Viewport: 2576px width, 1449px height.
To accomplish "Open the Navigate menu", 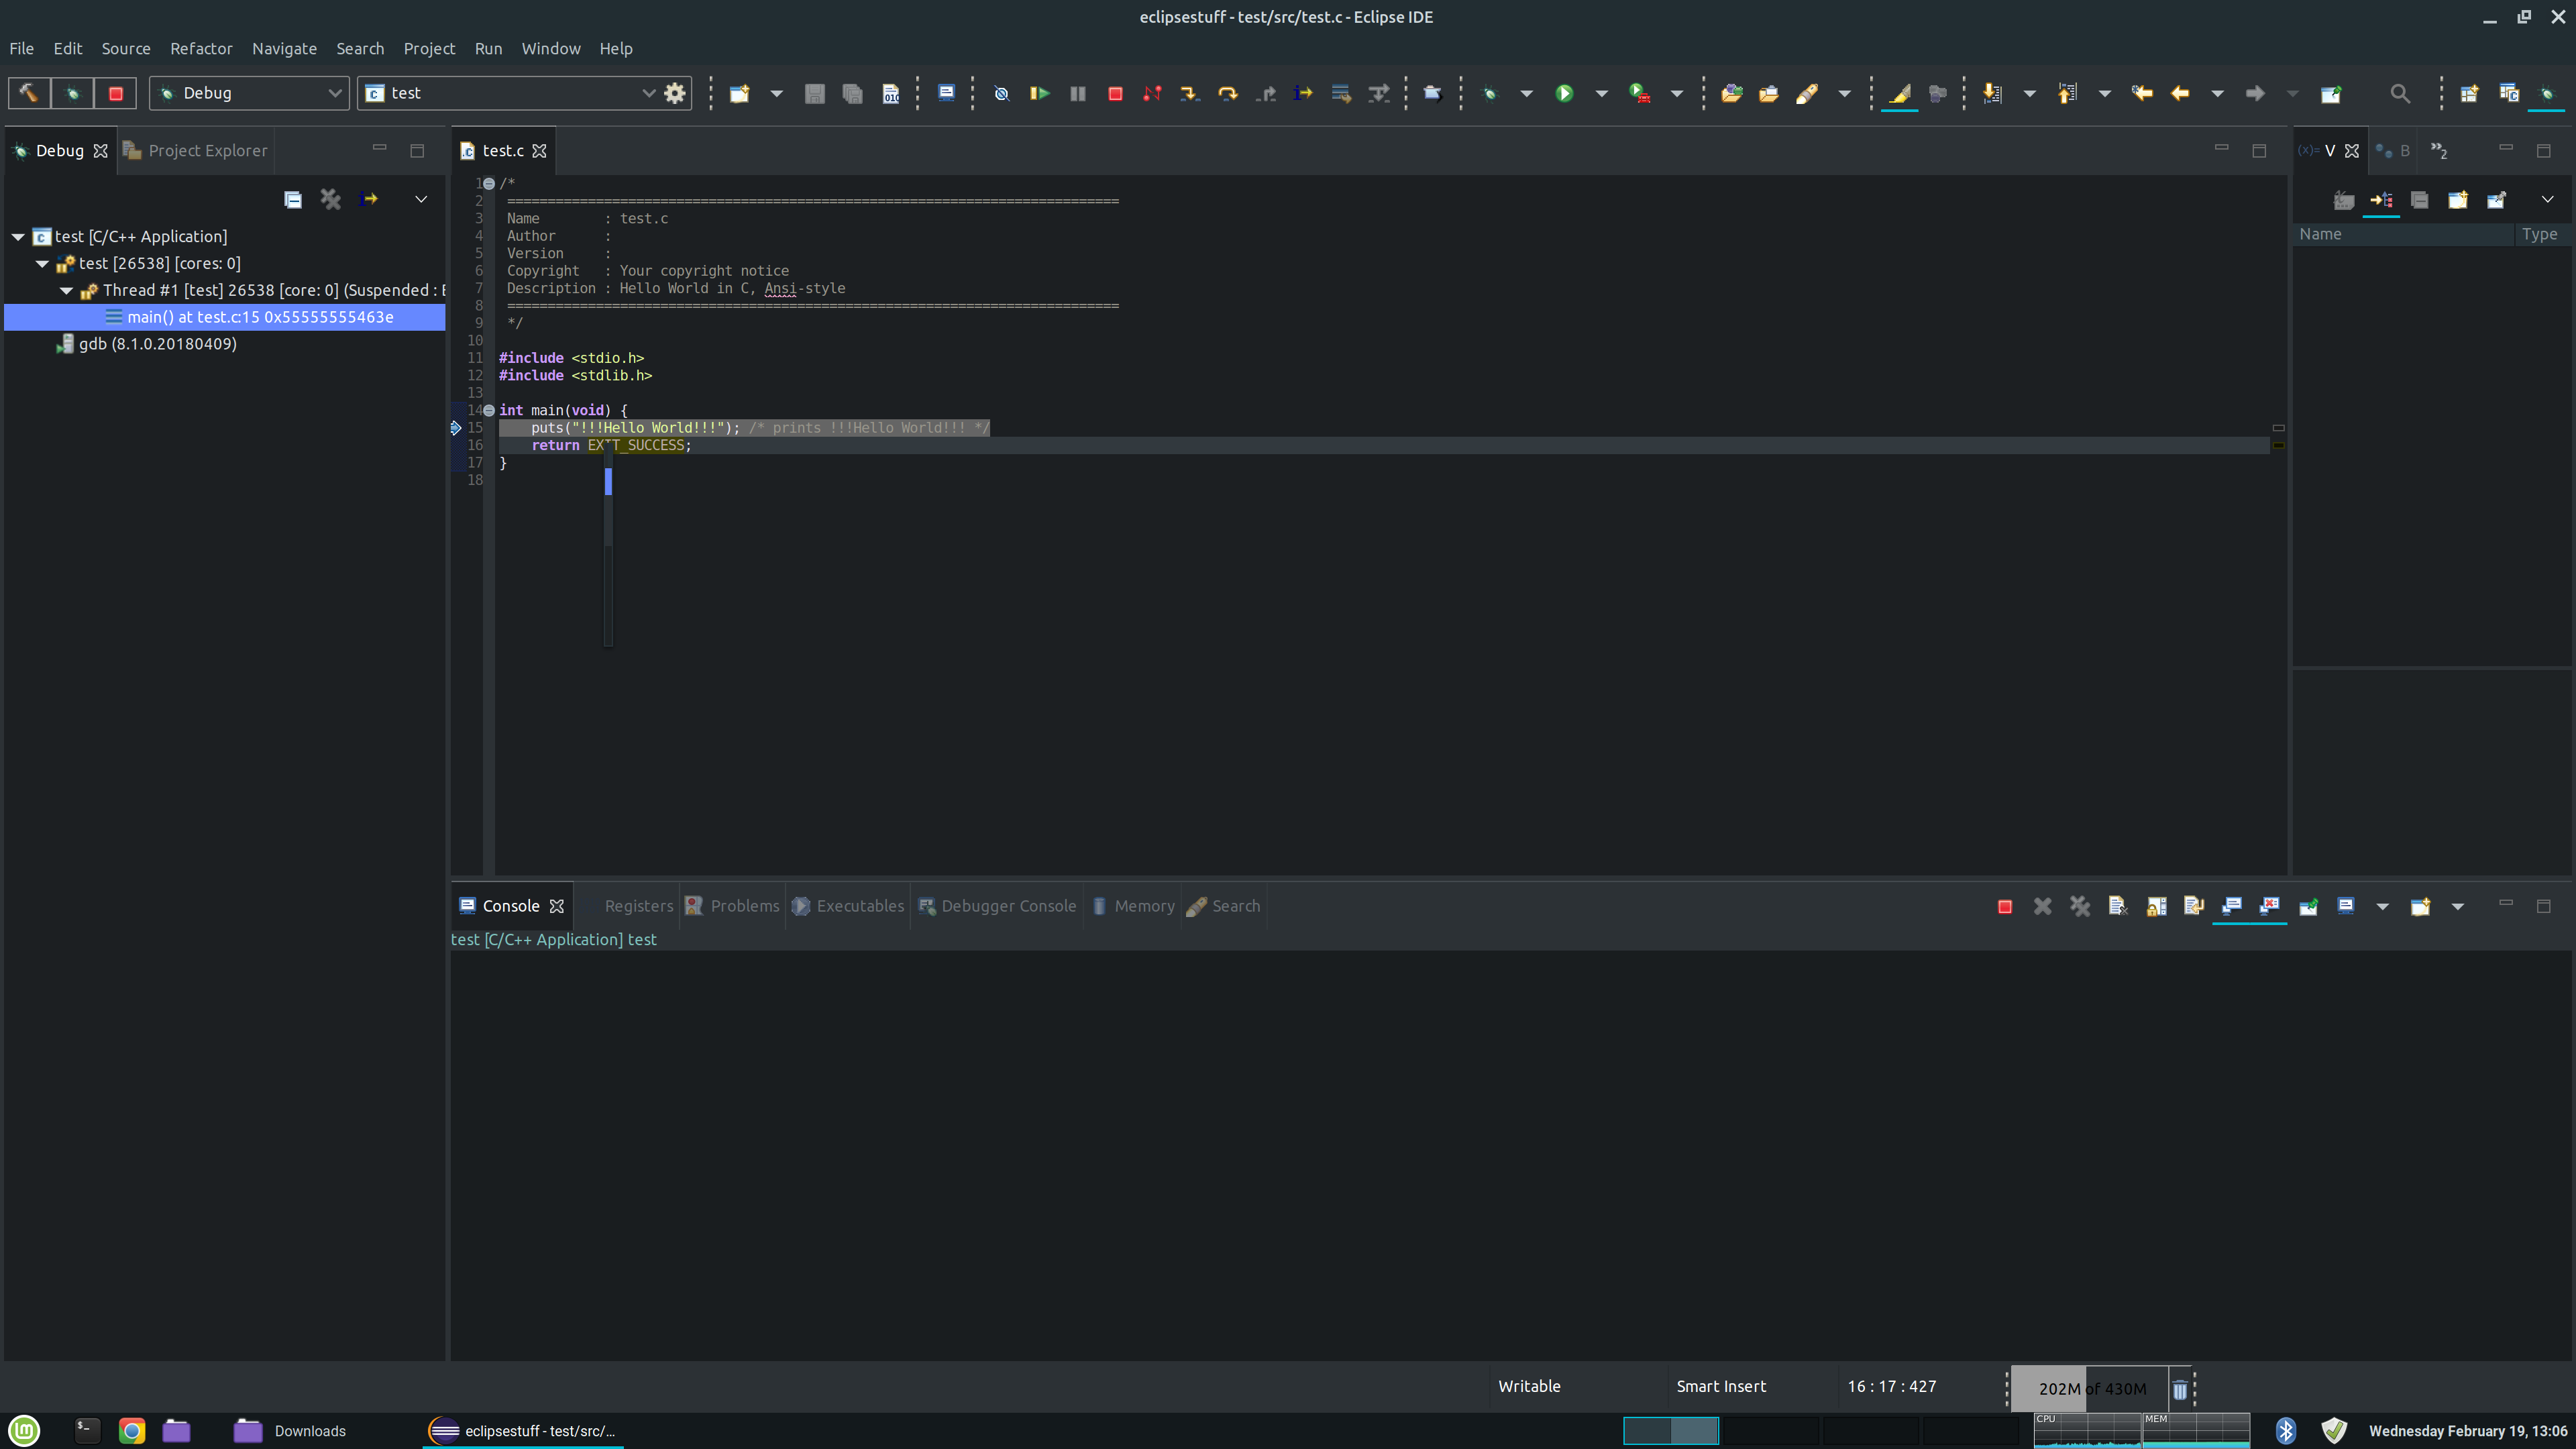I will pos(284,48).
